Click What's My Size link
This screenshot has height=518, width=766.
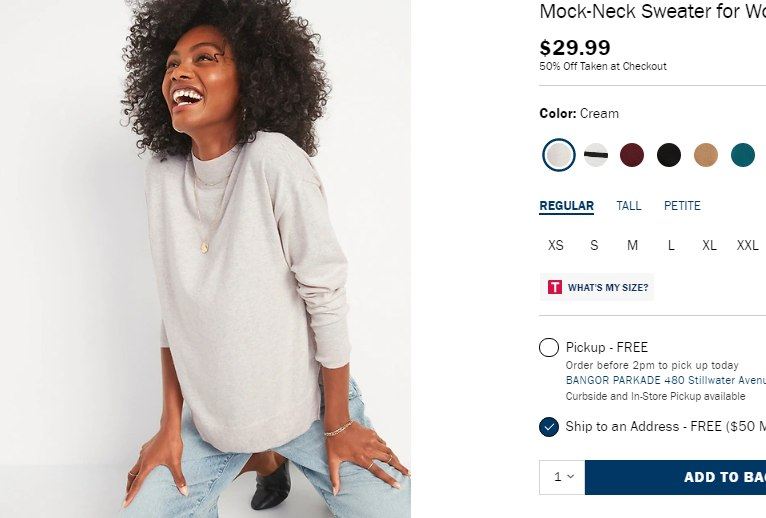(x=607, y=288)
